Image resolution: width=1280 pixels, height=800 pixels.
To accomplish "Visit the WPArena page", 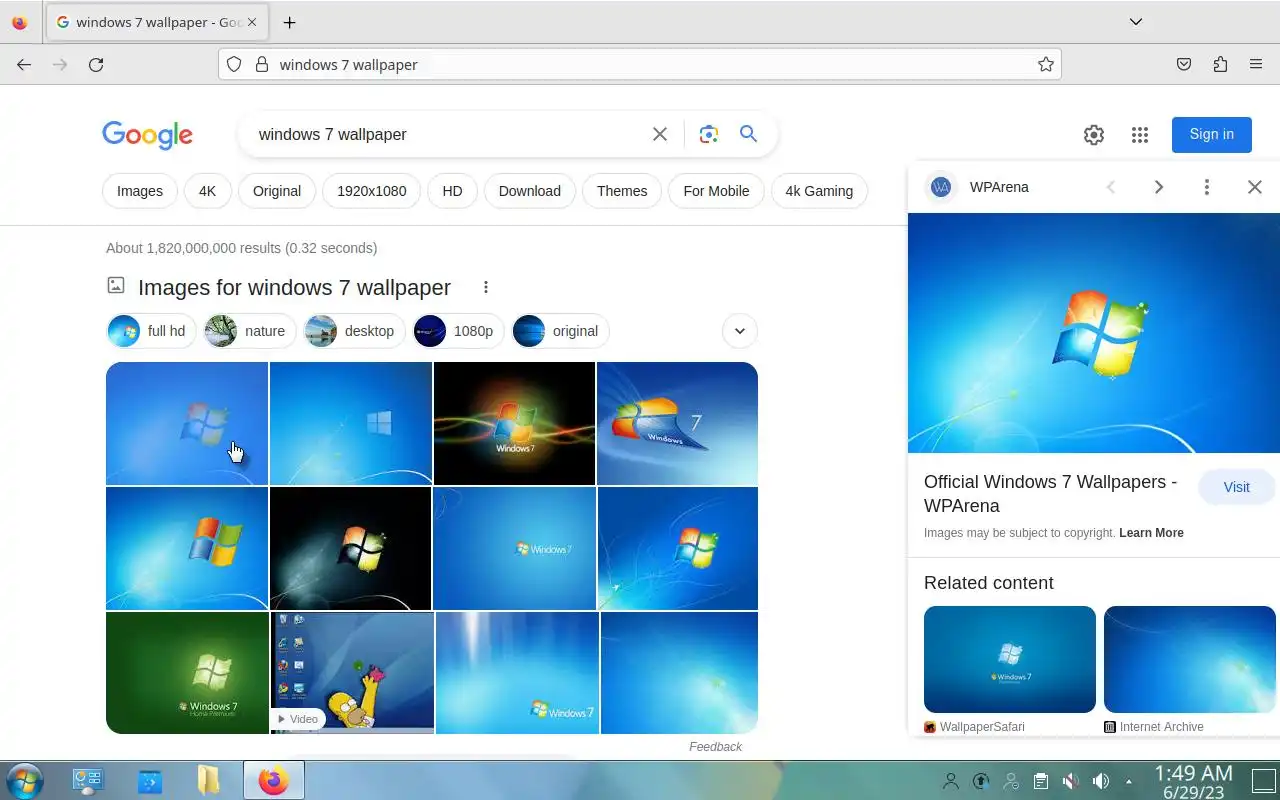I will coord(1237,487).
